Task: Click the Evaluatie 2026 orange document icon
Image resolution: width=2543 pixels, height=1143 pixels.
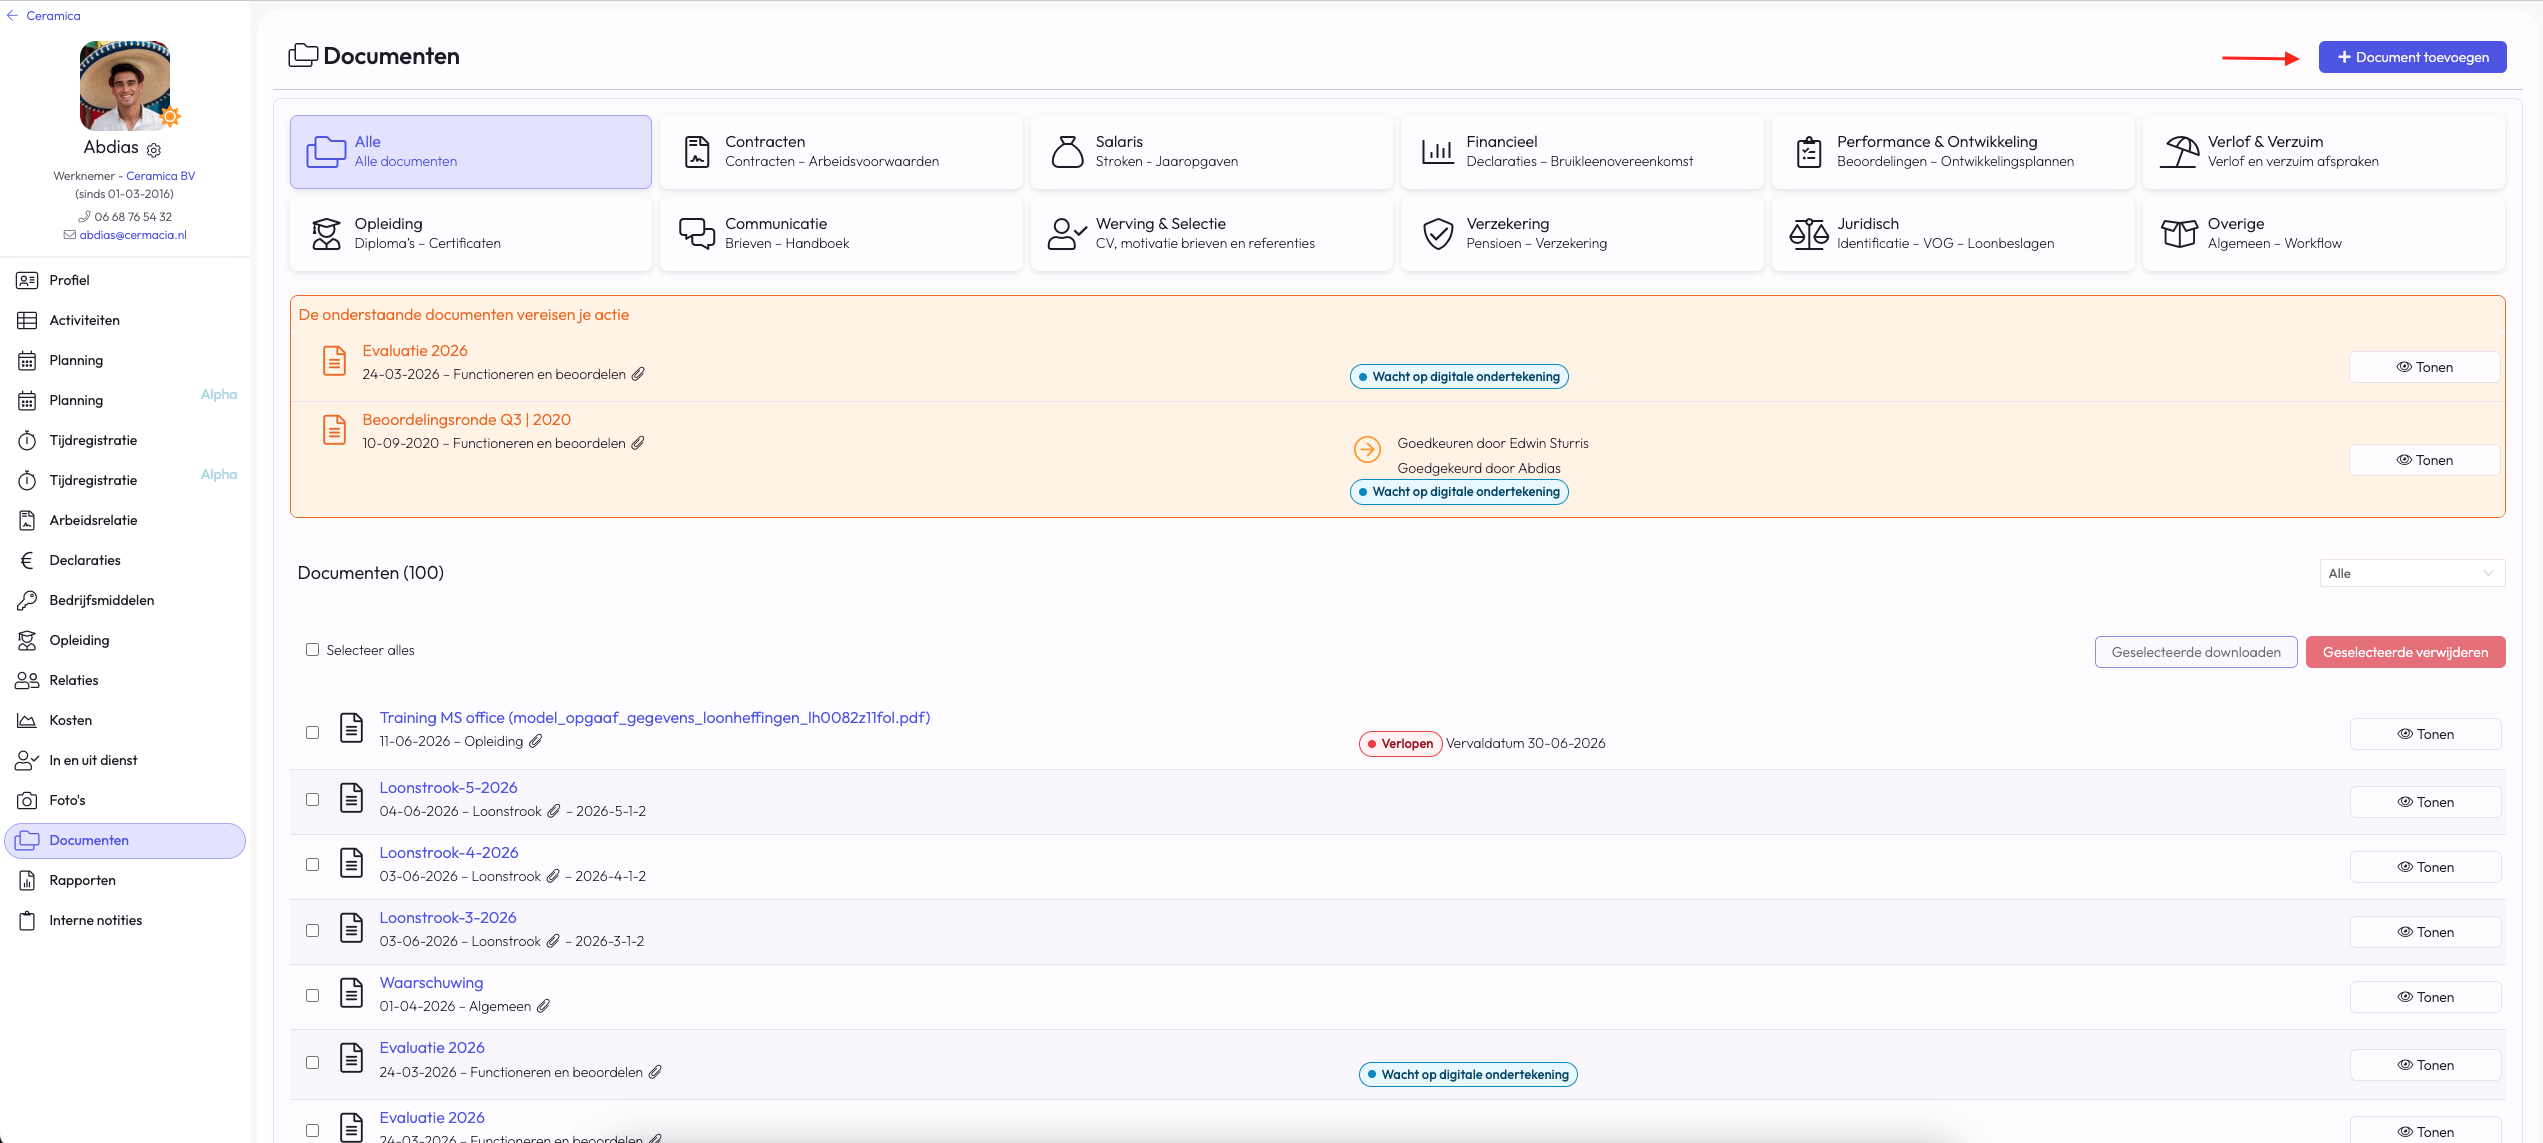Action: pos(335,361)
